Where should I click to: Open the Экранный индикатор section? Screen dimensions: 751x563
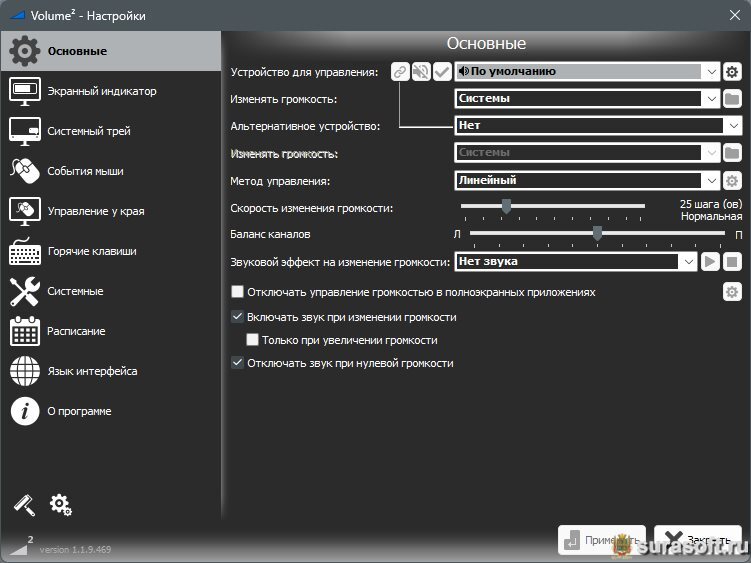pos(111,91)
